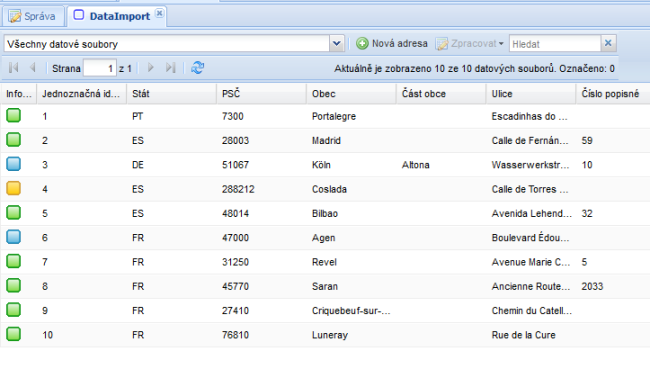This screenshot has height=369, width=650.
Task: Click the Calle de Torres ... street cell
Action: [530, 189]
